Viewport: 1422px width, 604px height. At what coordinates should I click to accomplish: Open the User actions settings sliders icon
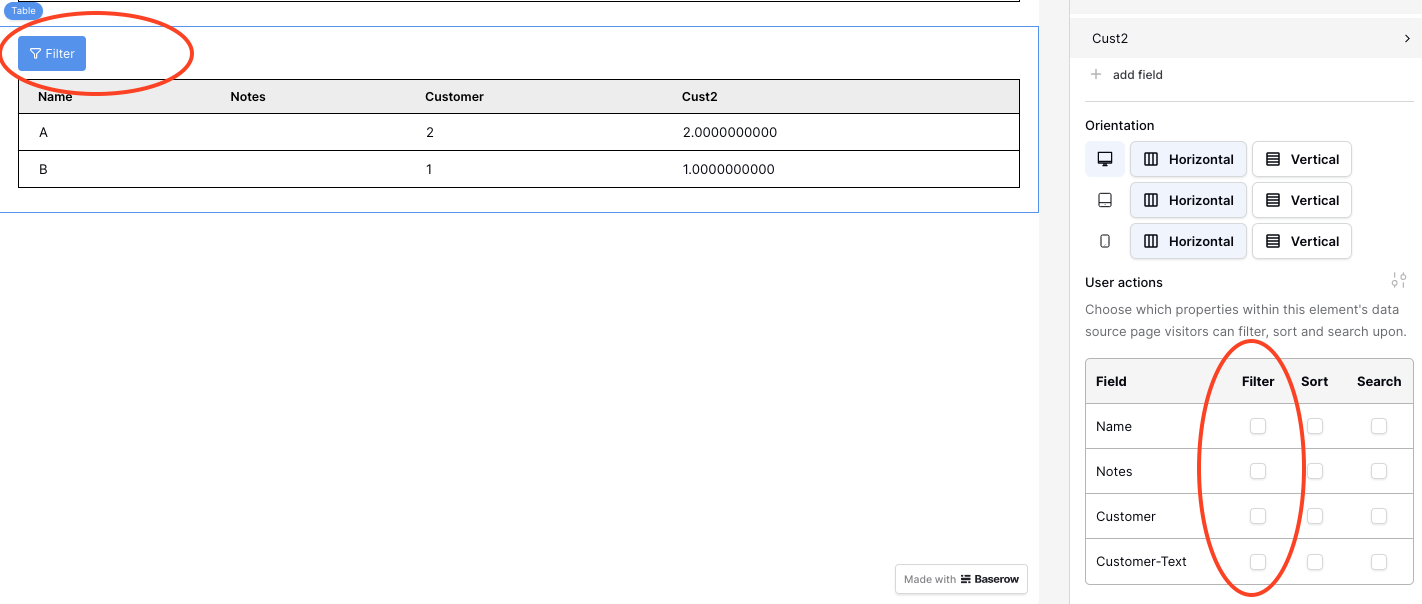pos(1399,281)
